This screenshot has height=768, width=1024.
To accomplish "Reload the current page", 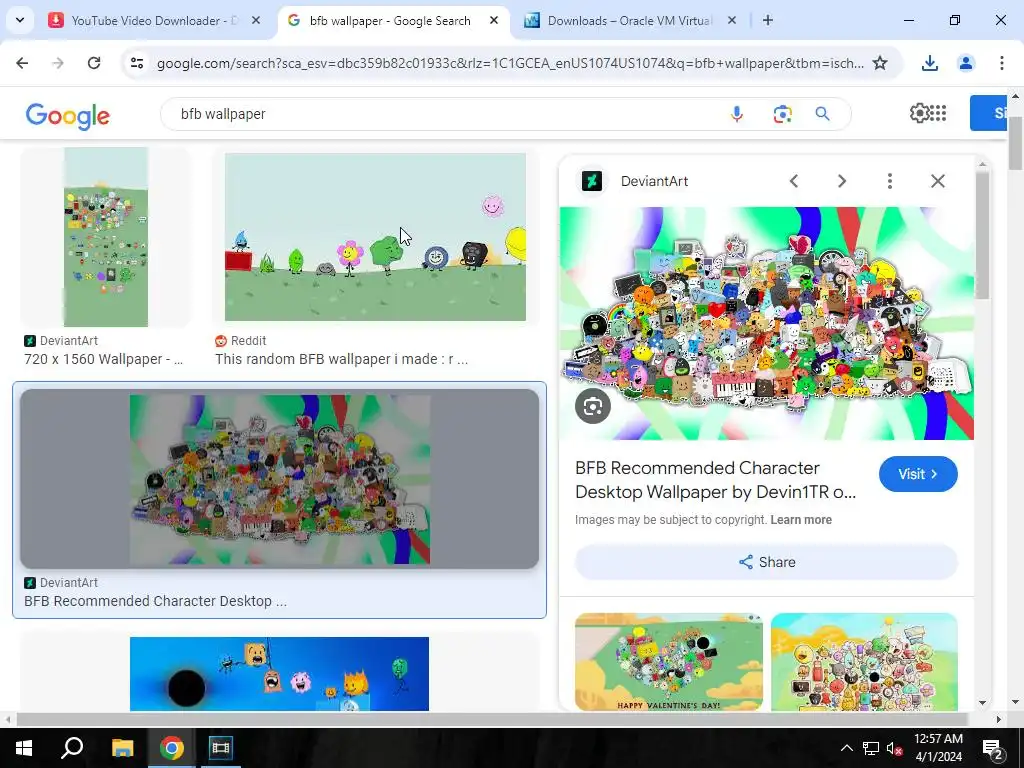I will tap(94, 63).
